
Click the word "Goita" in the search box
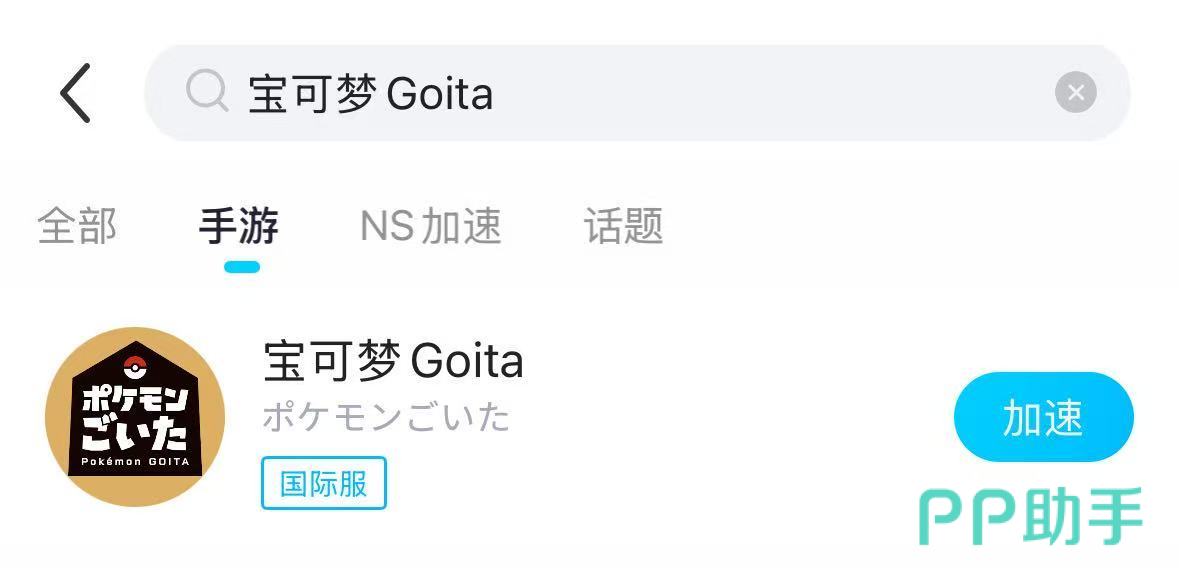tap(440, 94)
